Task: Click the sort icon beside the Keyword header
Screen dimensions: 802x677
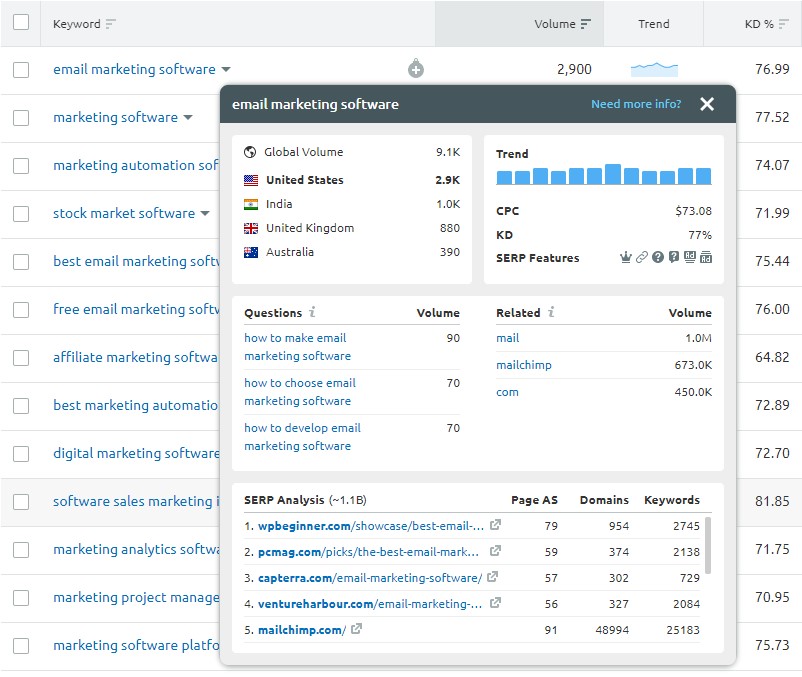Action: coord(110,24)
